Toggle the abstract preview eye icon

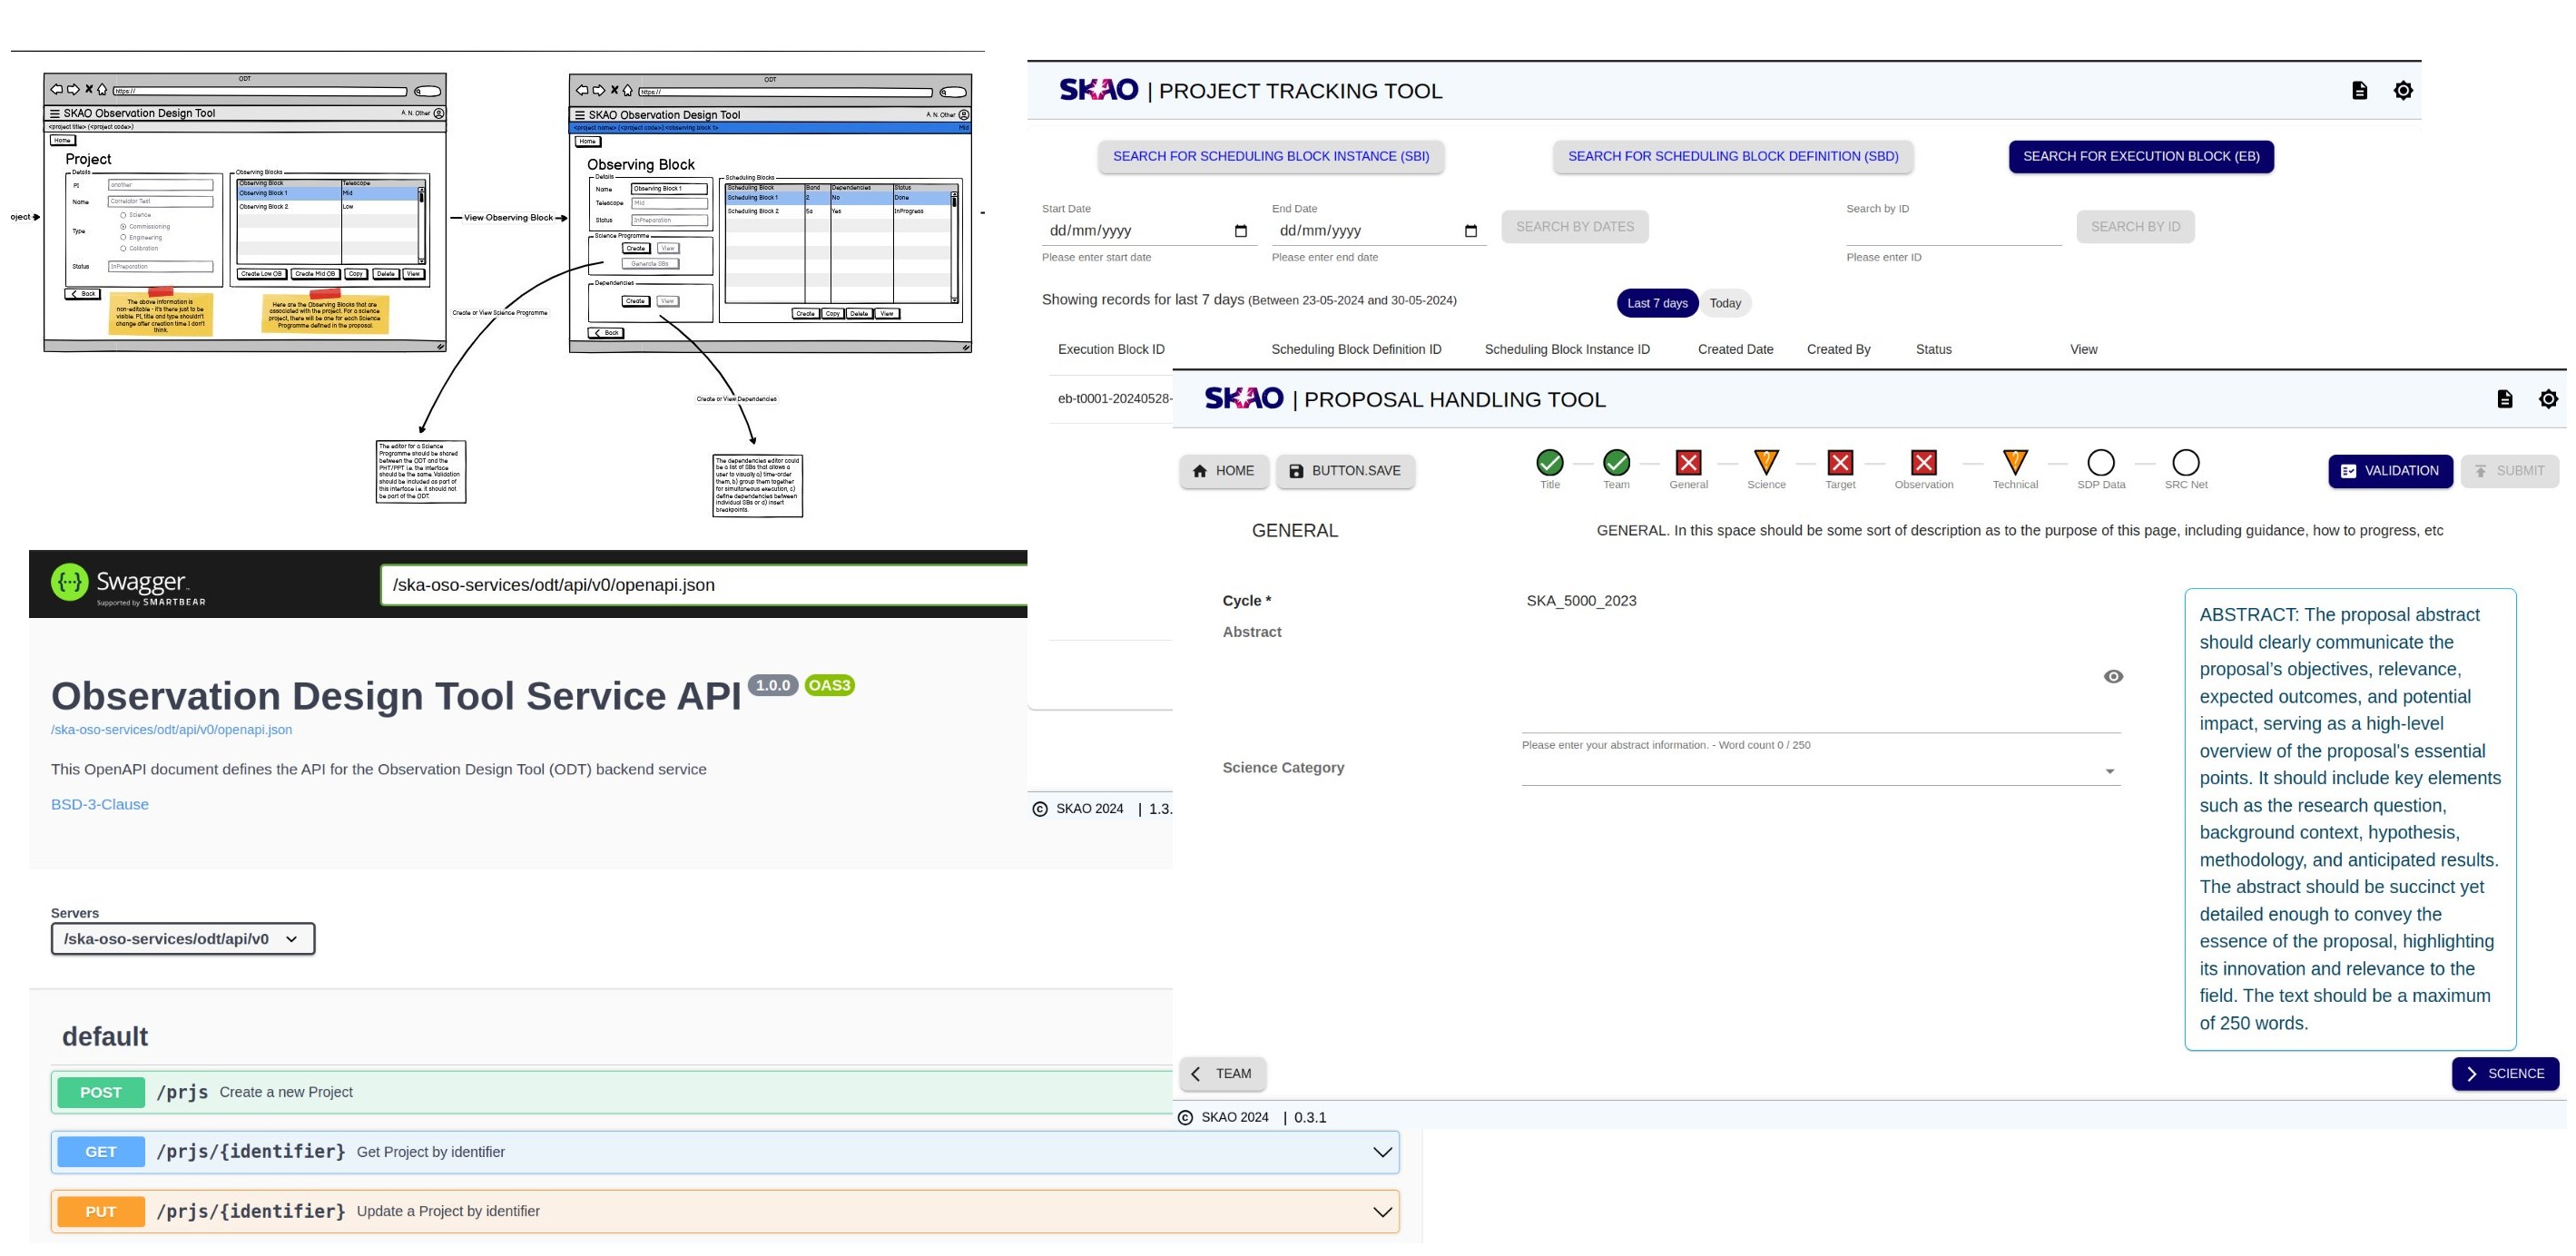pyautogui.click(x=2113, y=677)
